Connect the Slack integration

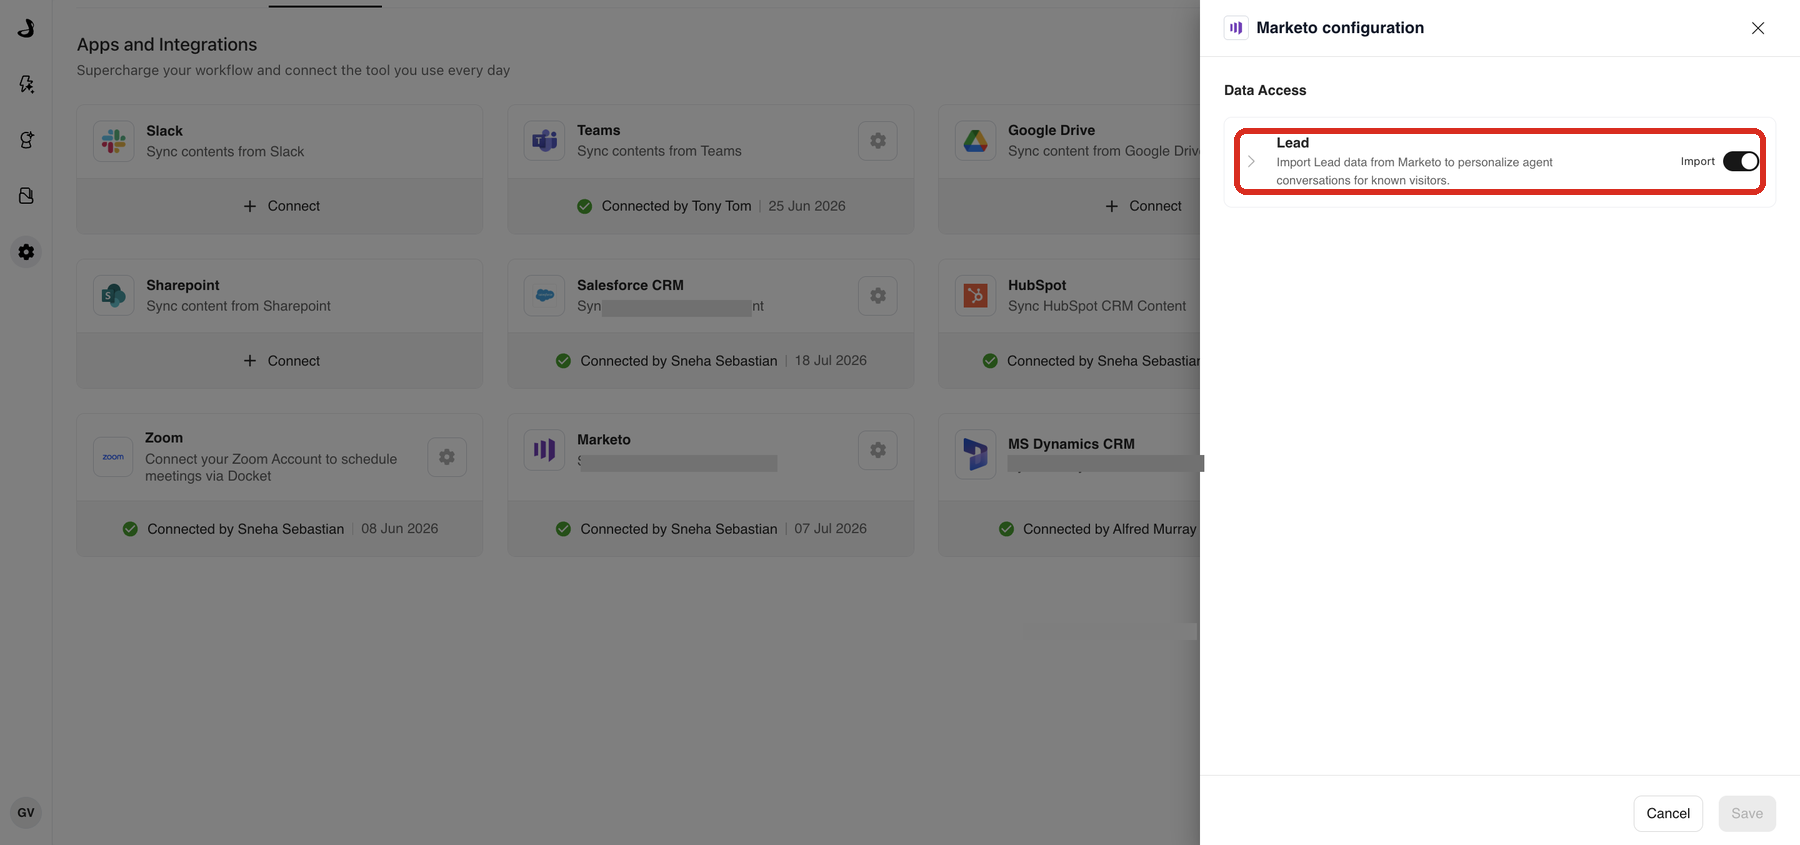(280, 206)
